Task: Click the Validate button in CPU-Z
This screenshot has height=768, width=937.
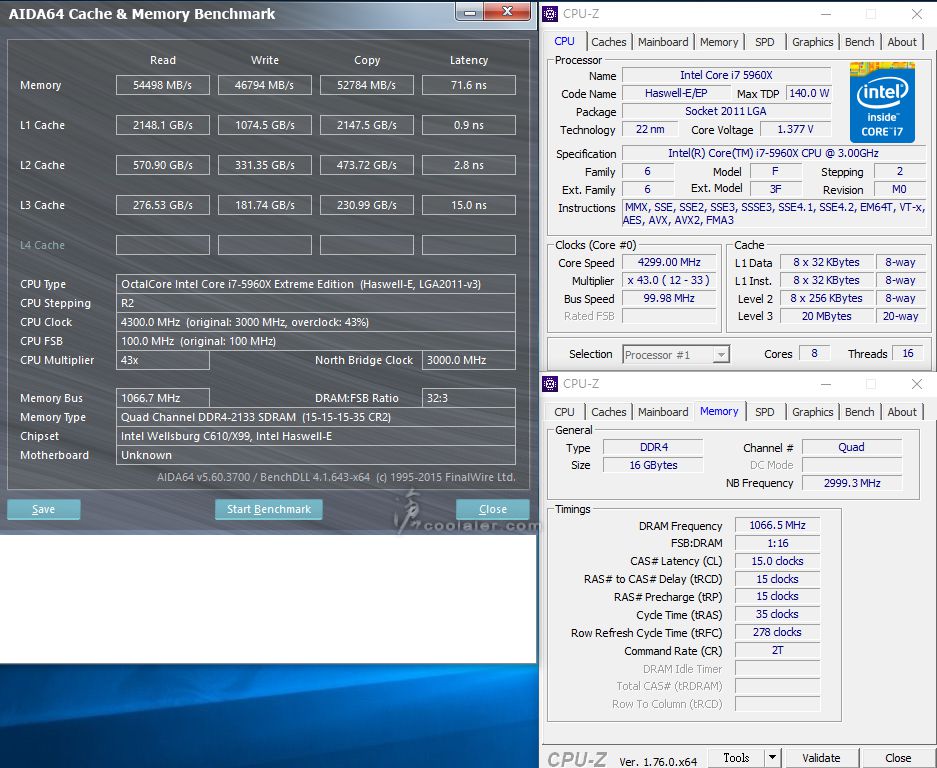Action: 821,757
